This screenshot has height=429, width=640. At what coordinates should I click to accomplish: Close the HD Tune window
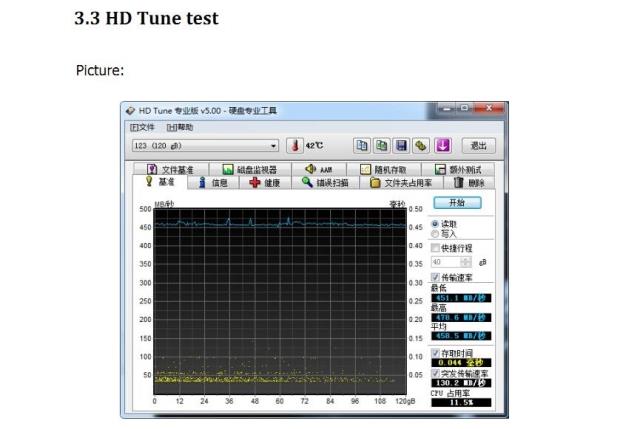[x=489, y=109]
